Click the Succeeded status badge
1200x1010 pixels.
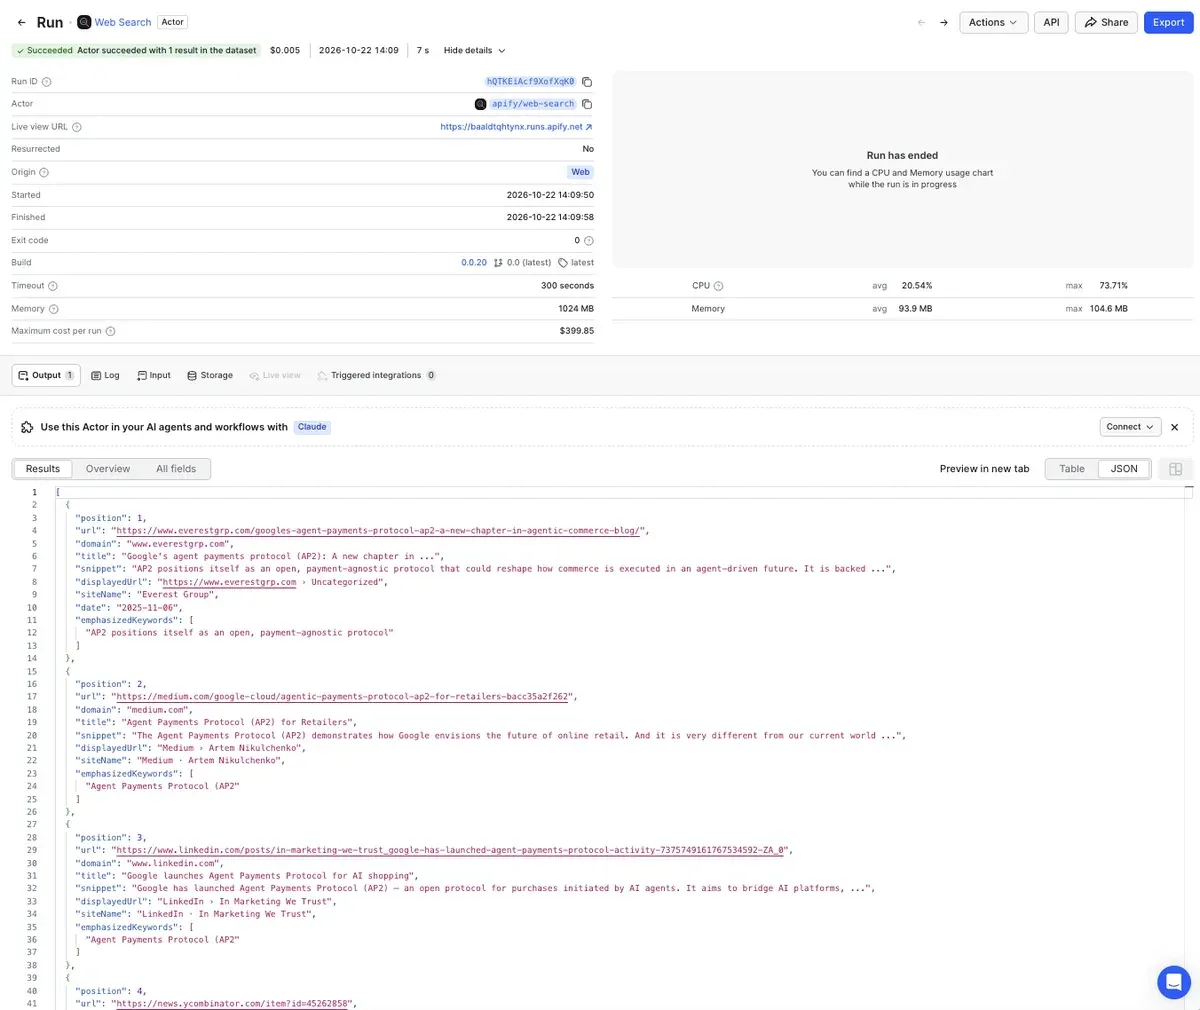[x=135, y=50]
